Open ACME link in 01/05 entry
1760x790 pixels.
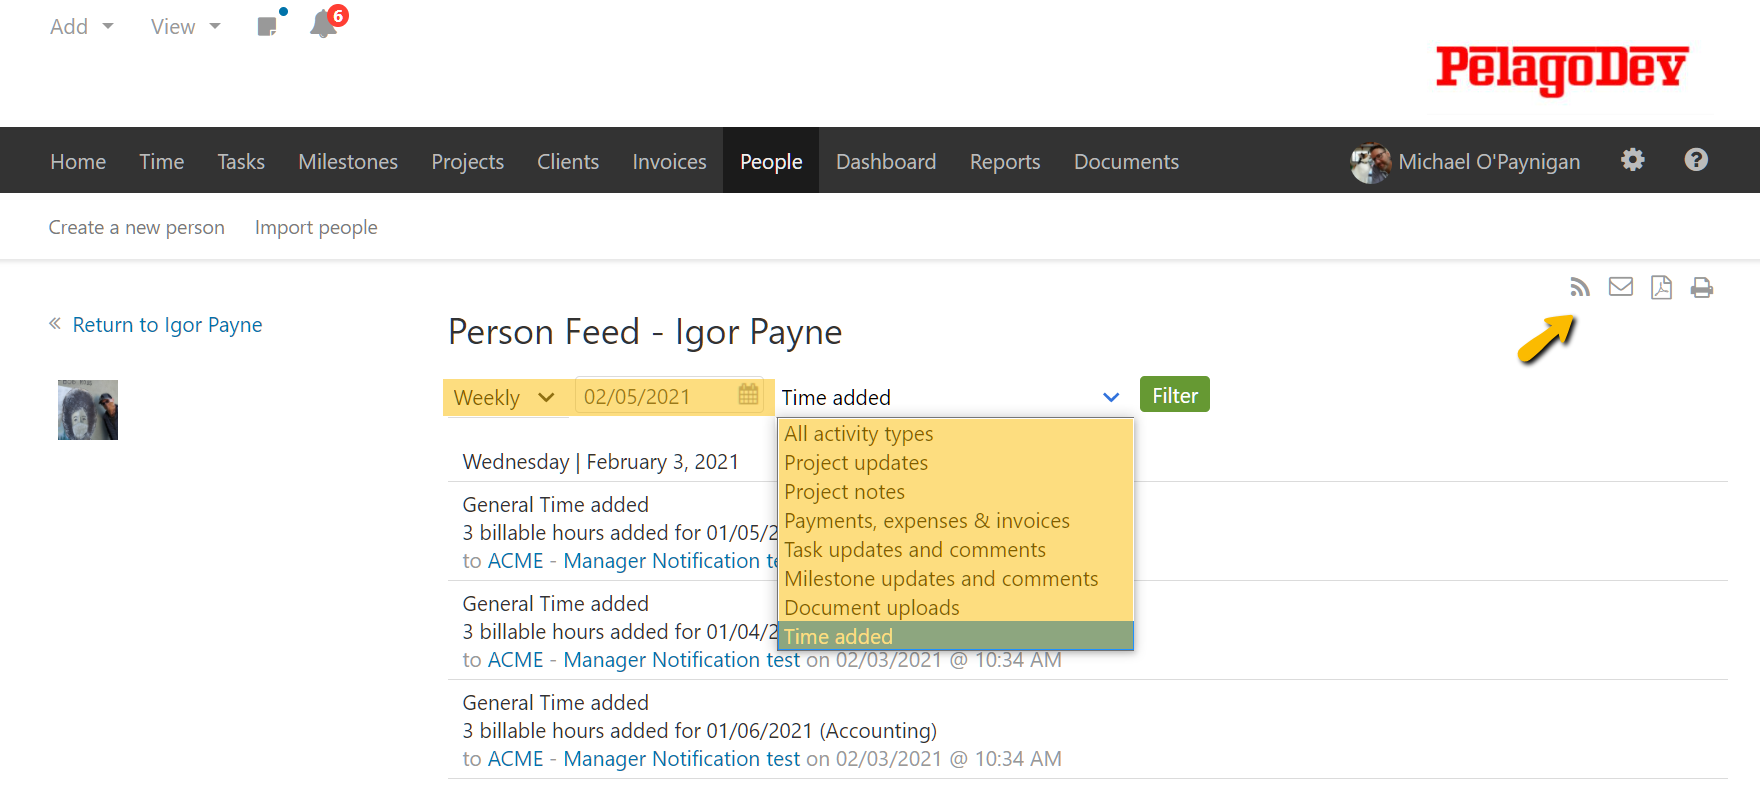click(x=515, y=561)
